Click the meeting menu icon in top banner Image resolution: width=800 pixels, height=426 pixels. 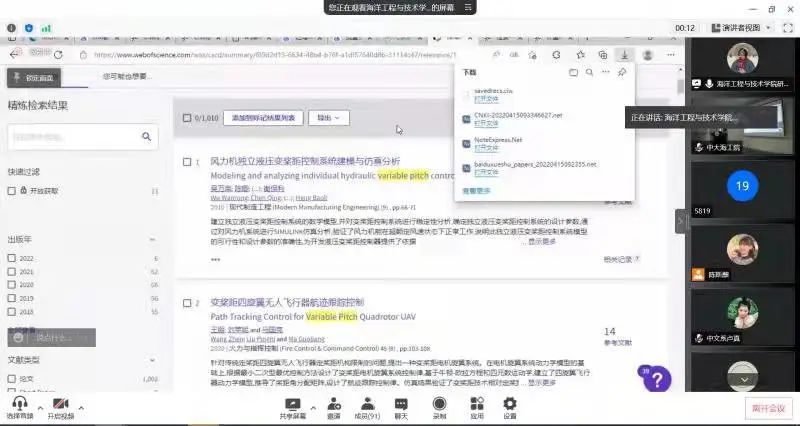click(x=468, y=7)
